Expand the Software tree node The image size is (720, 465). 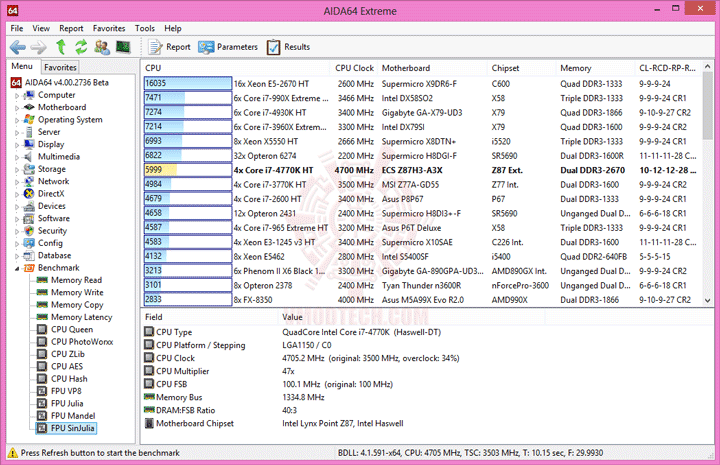tap(17, 219)
